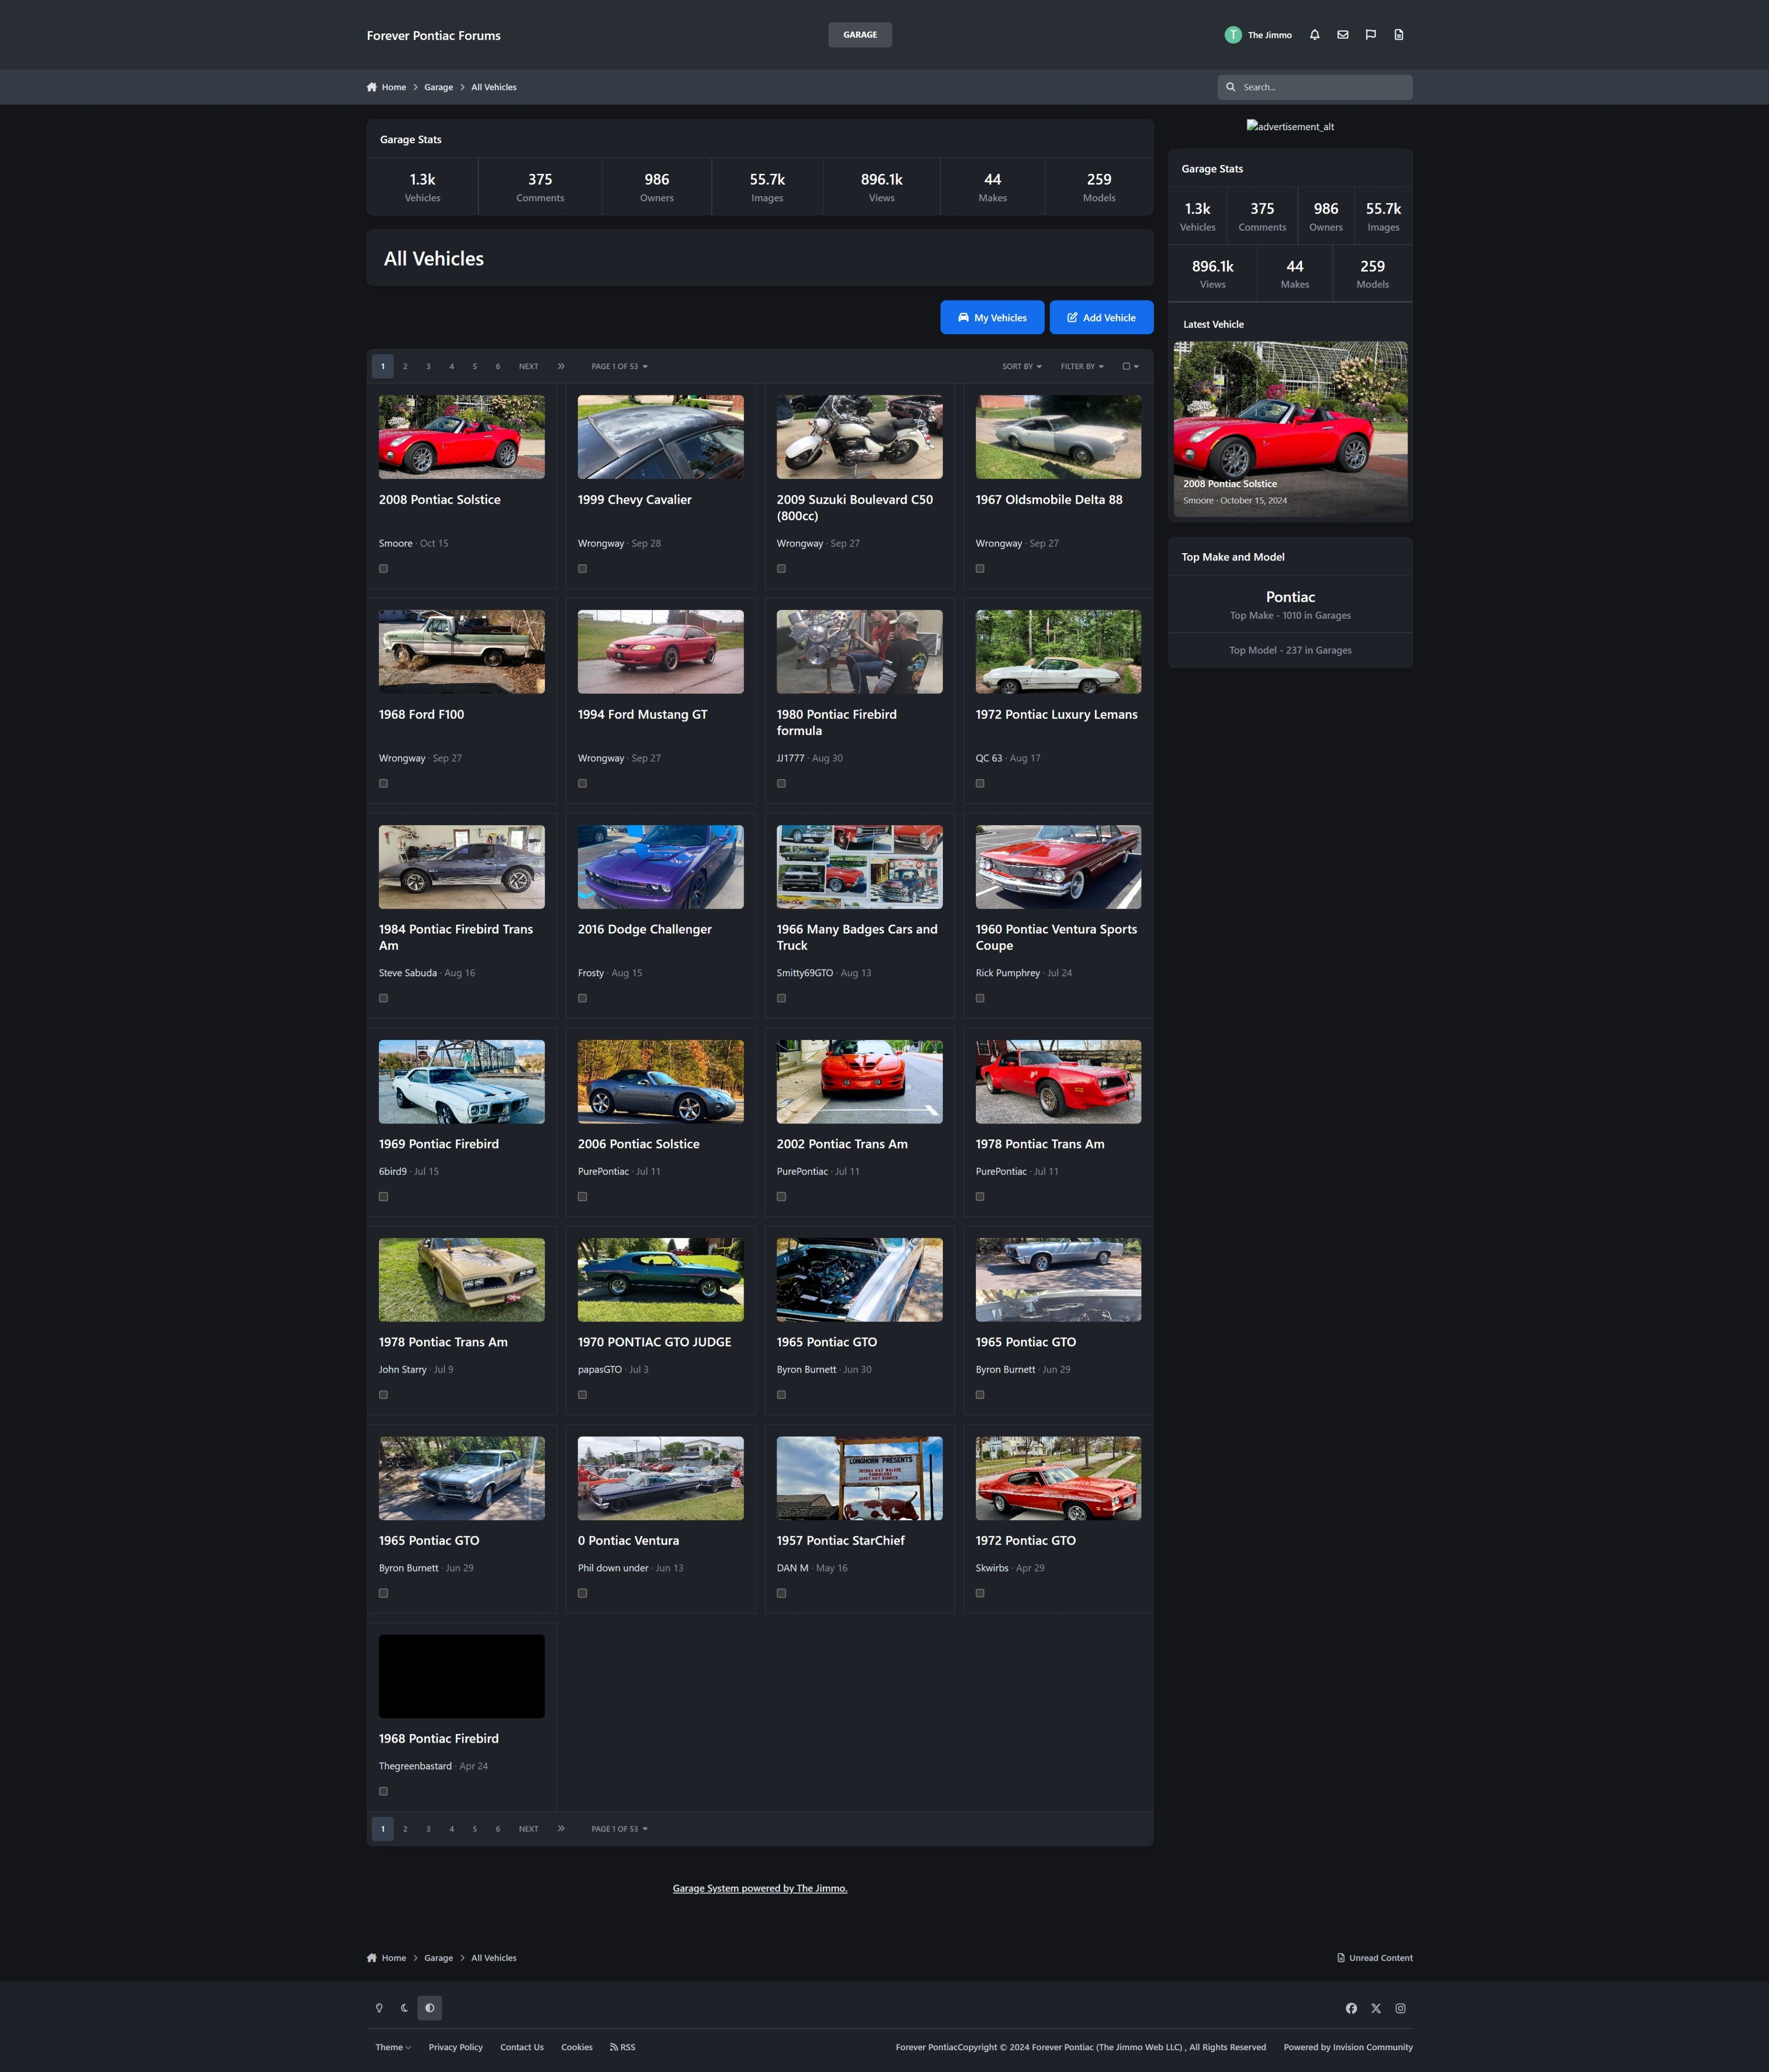Click The Jimmo user avatar
This screenshot has width=1769, height=2072.
coord(1232,35)
